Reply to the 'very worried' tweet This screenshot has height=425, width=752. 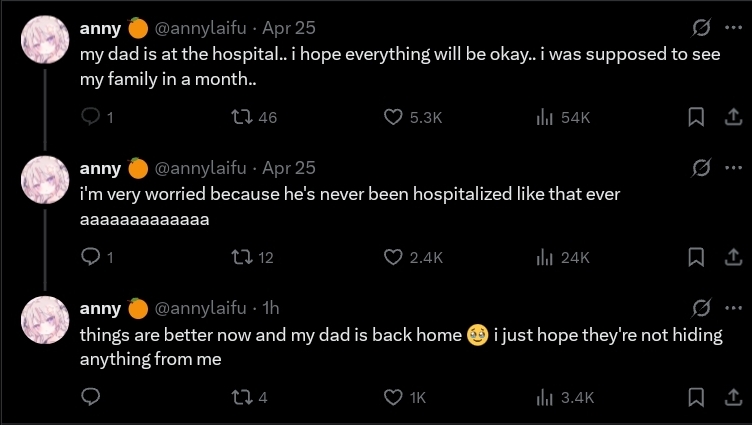tap(90, 257)
